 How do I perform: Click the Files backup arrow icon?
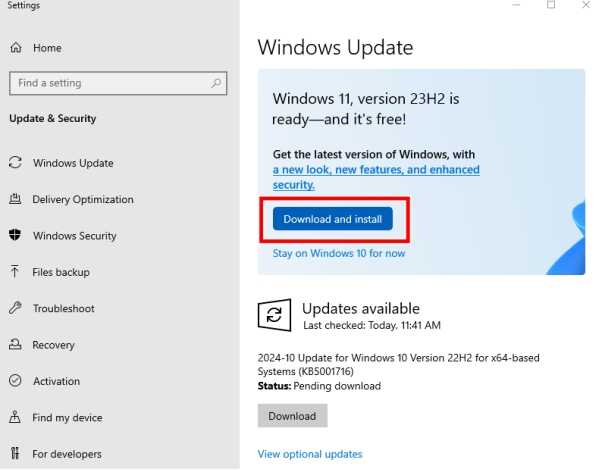[x=15, y=272]
